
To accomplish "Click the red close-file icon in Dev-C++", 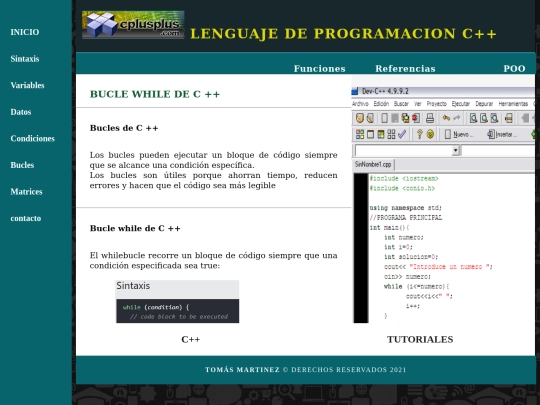I will [x=416, y=118].
